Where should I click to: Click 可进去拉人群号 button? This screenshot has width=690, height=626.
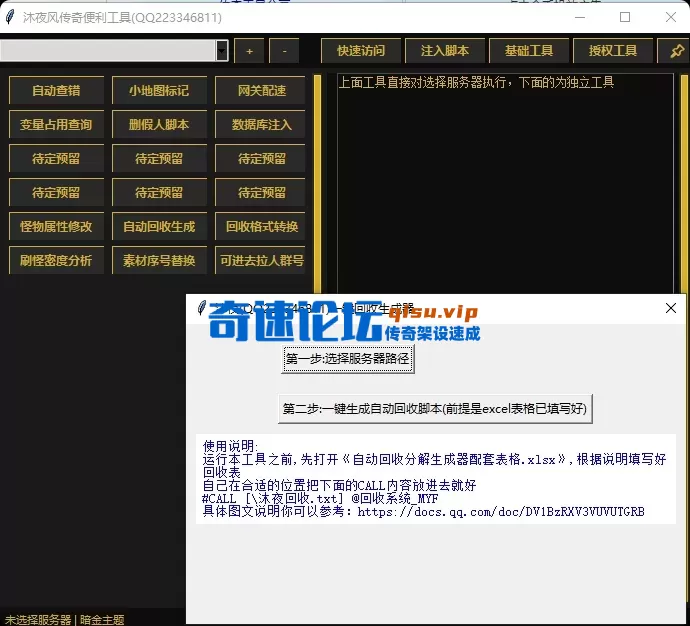click(x=262, y=260)
